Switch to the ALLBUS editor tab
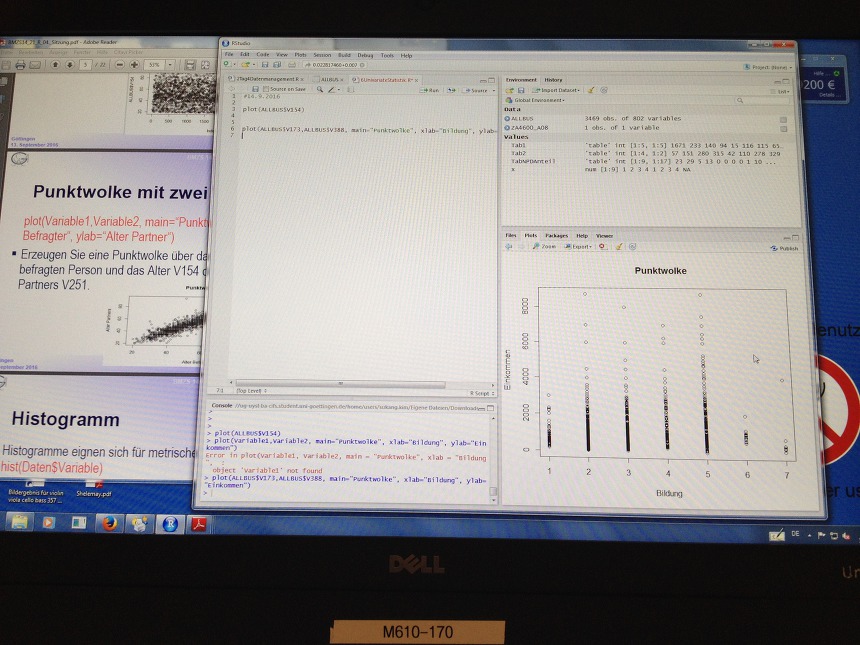This screenshot has height=645, width=860. pos(330,80)
